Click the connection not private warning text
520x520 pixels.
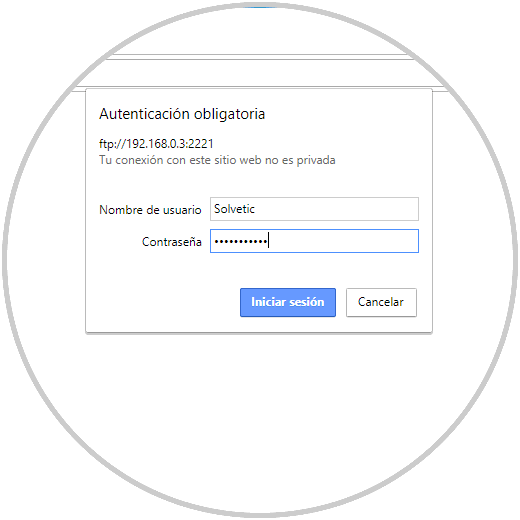click(x=217, y=160)
